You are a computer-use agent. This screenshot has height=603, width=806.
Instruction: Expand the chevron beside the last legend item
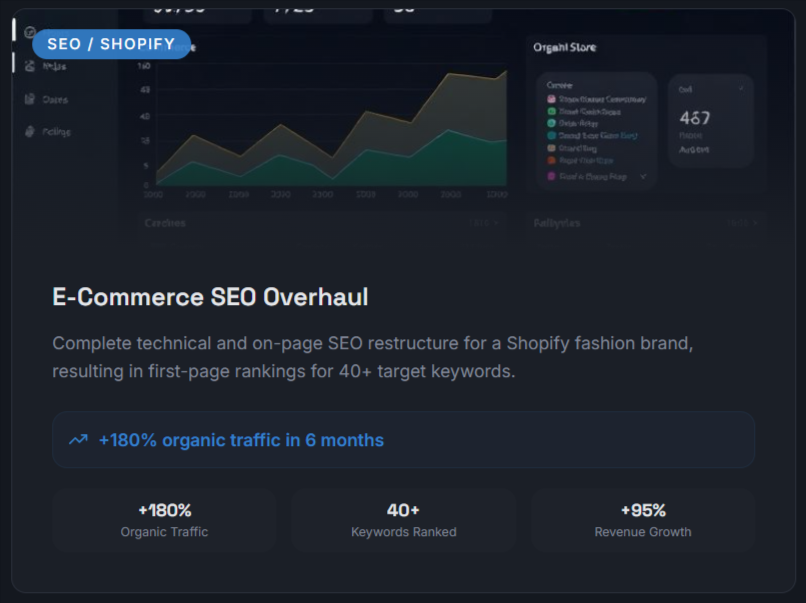[643, 176]
